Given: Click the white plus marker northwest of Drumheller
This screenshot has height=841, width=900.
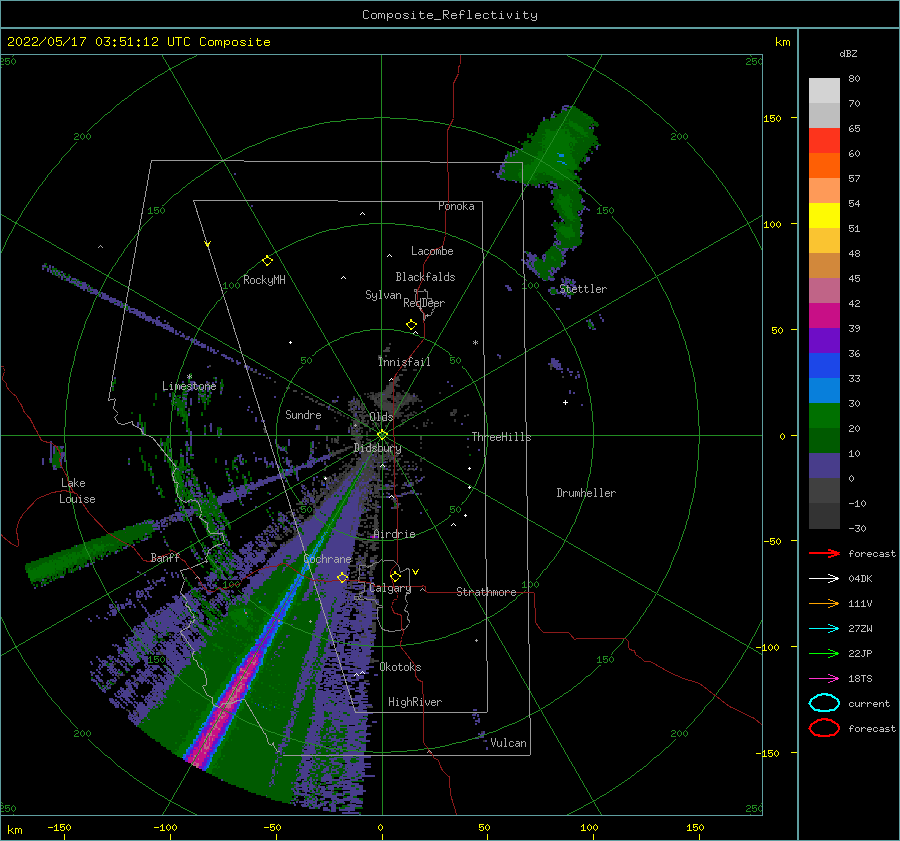Looking at the screenshot, I should coord(565,402).
